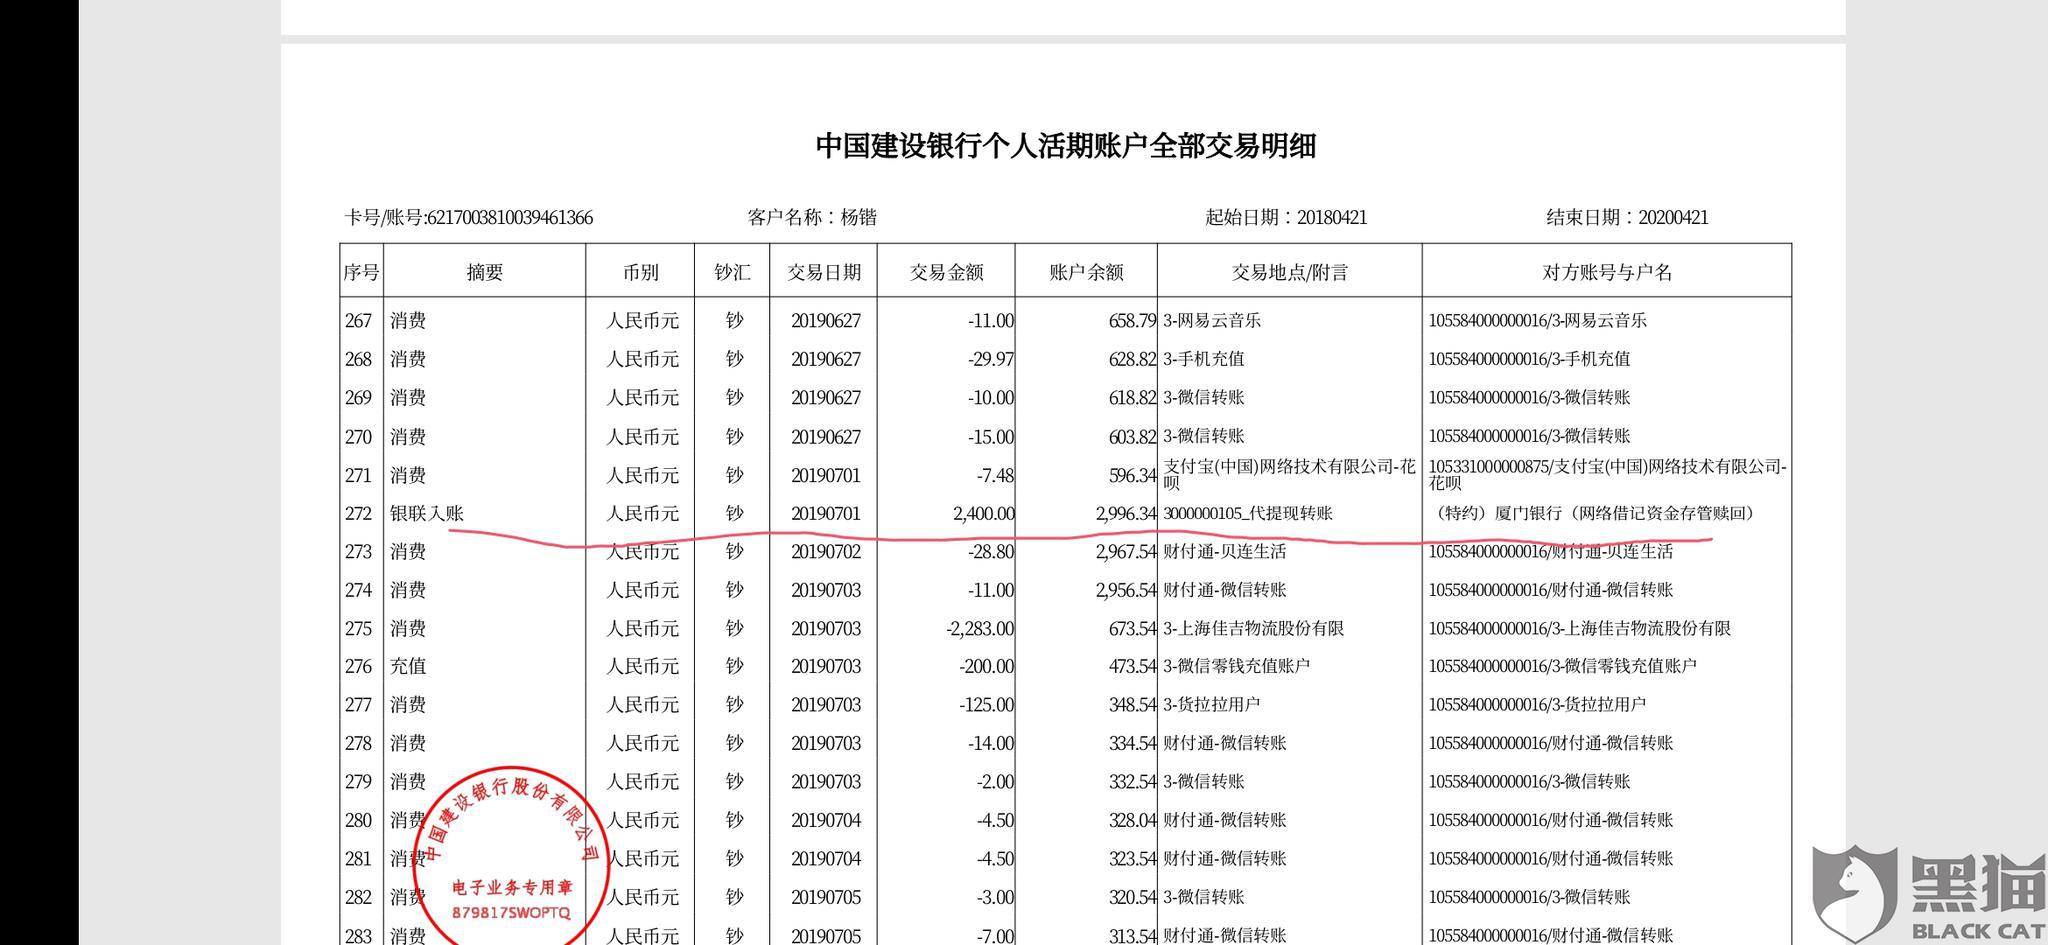Screen dimensions: 2048x945
Task: Click the amount -125.00
Action: pyautogui.click(x=986, y=705)
